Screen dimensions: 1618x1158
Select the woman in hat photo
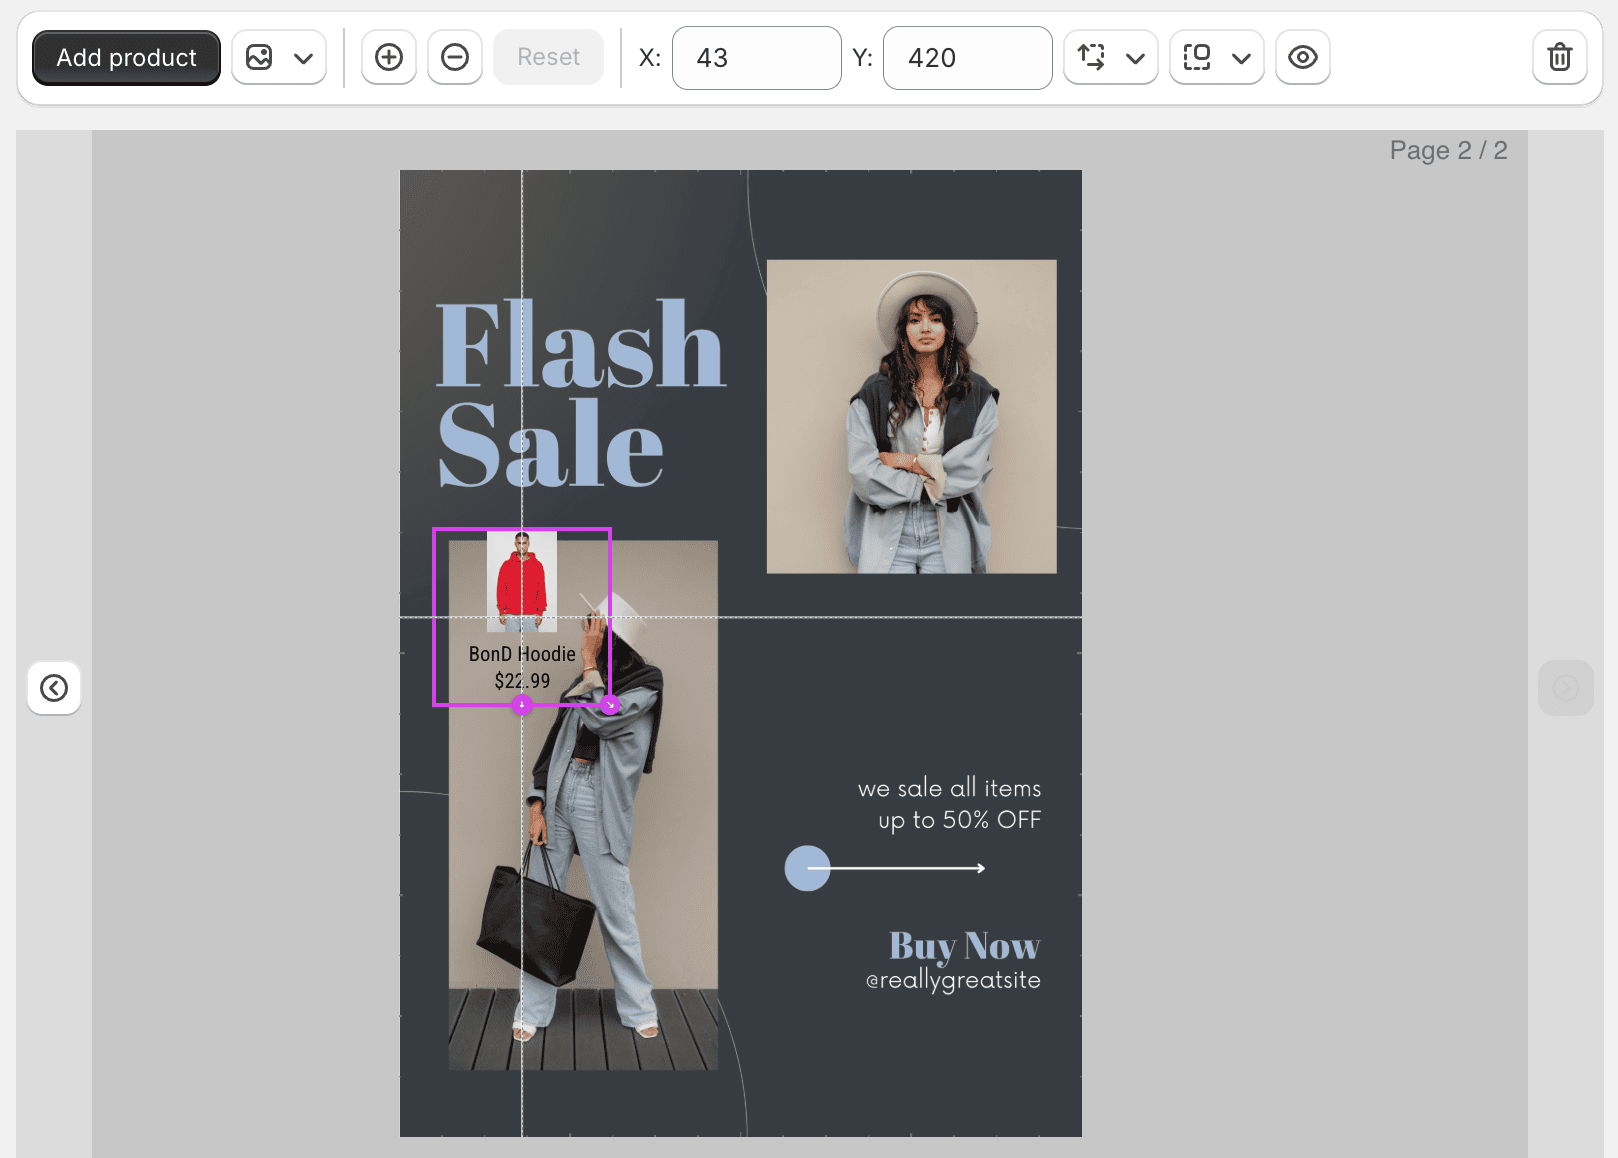911,416
